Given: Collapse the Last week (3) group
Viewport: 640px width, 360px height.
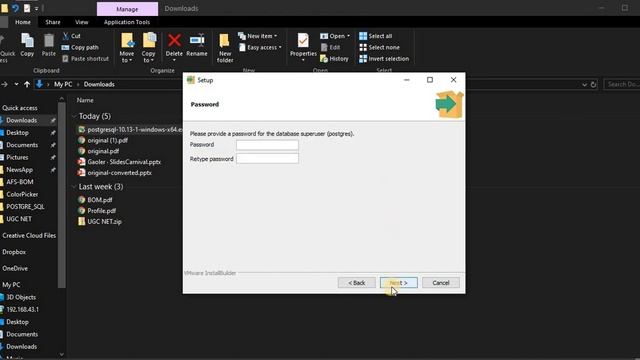Looking at the screenshot, I should pos(74,187).
